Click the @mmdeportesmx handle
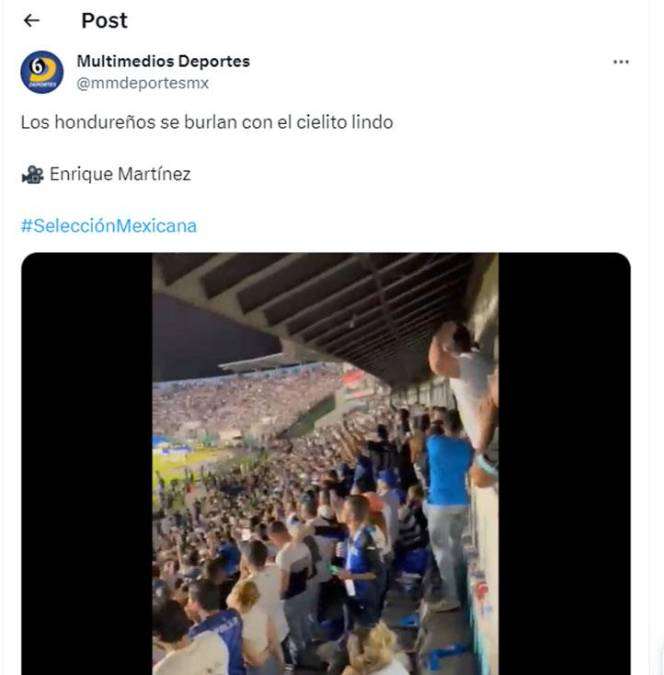The width and height of the screenshot is (664, 675). click(x=143, y=84)
